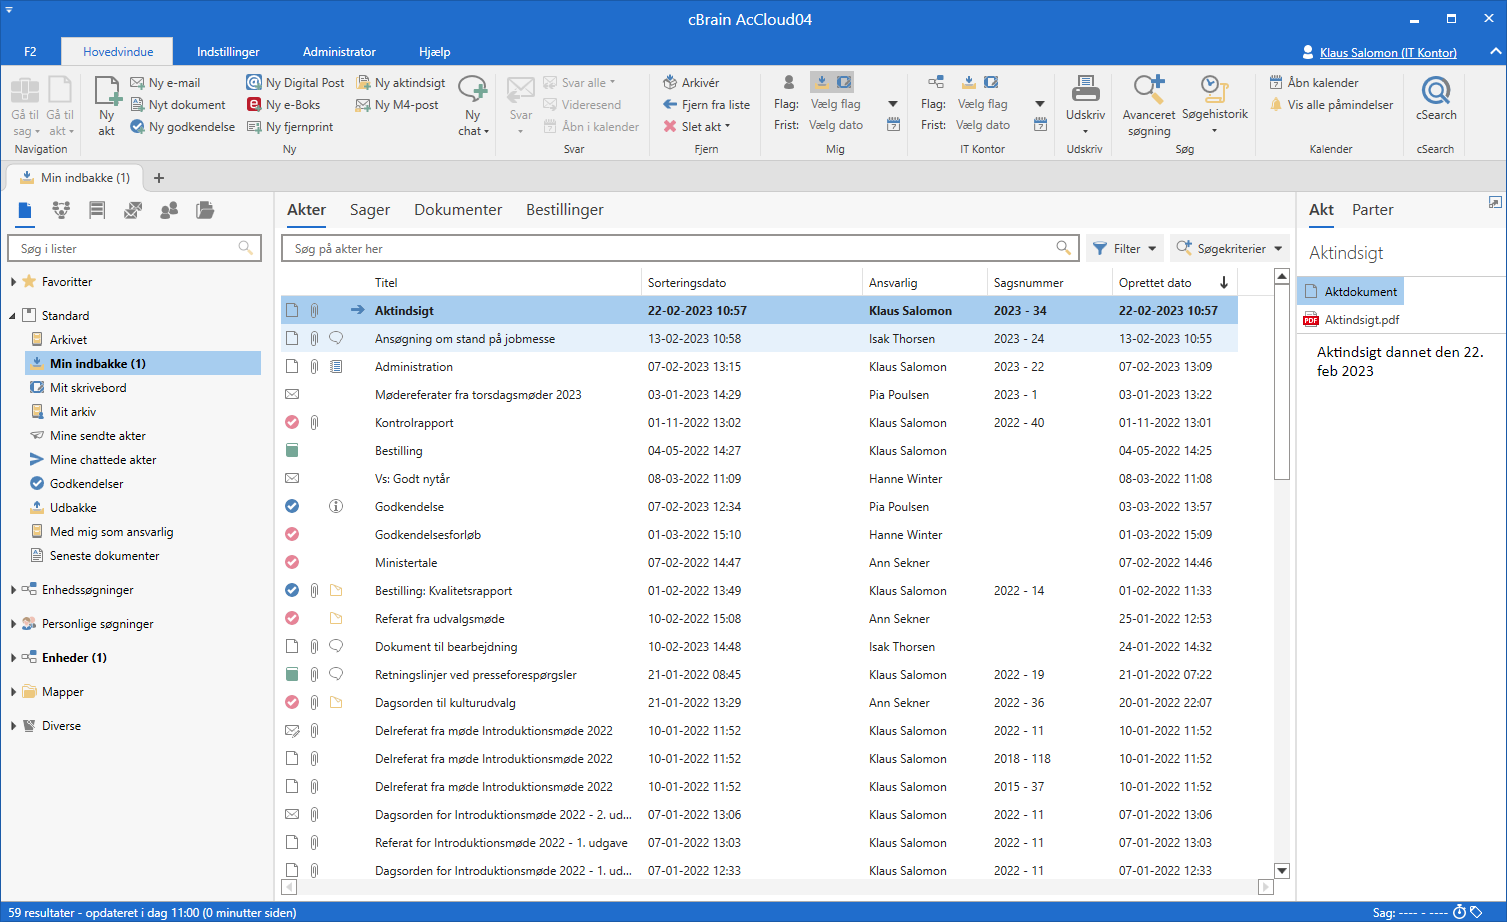Open the Kontrolrapport act row
This screenshot has height=922, width=1507.
point(759,423)
